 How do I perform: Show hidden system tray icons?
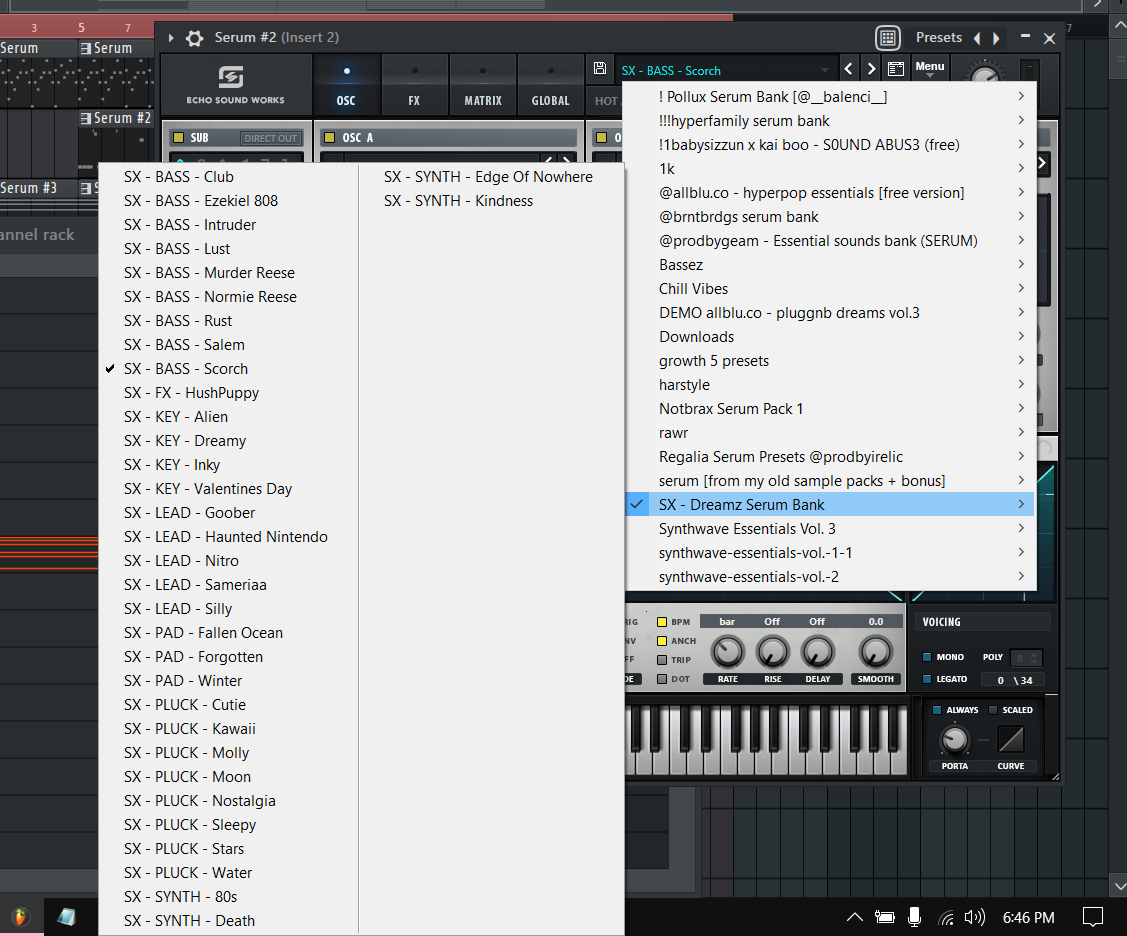[x=854, y=917]
